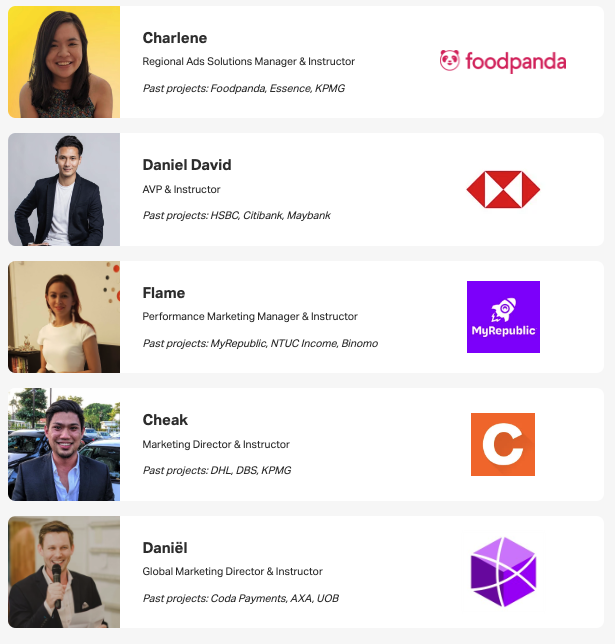The image size is (615, 644).
Task: Click the purple MyRepublic logo
Action: [x=503, y=317]
